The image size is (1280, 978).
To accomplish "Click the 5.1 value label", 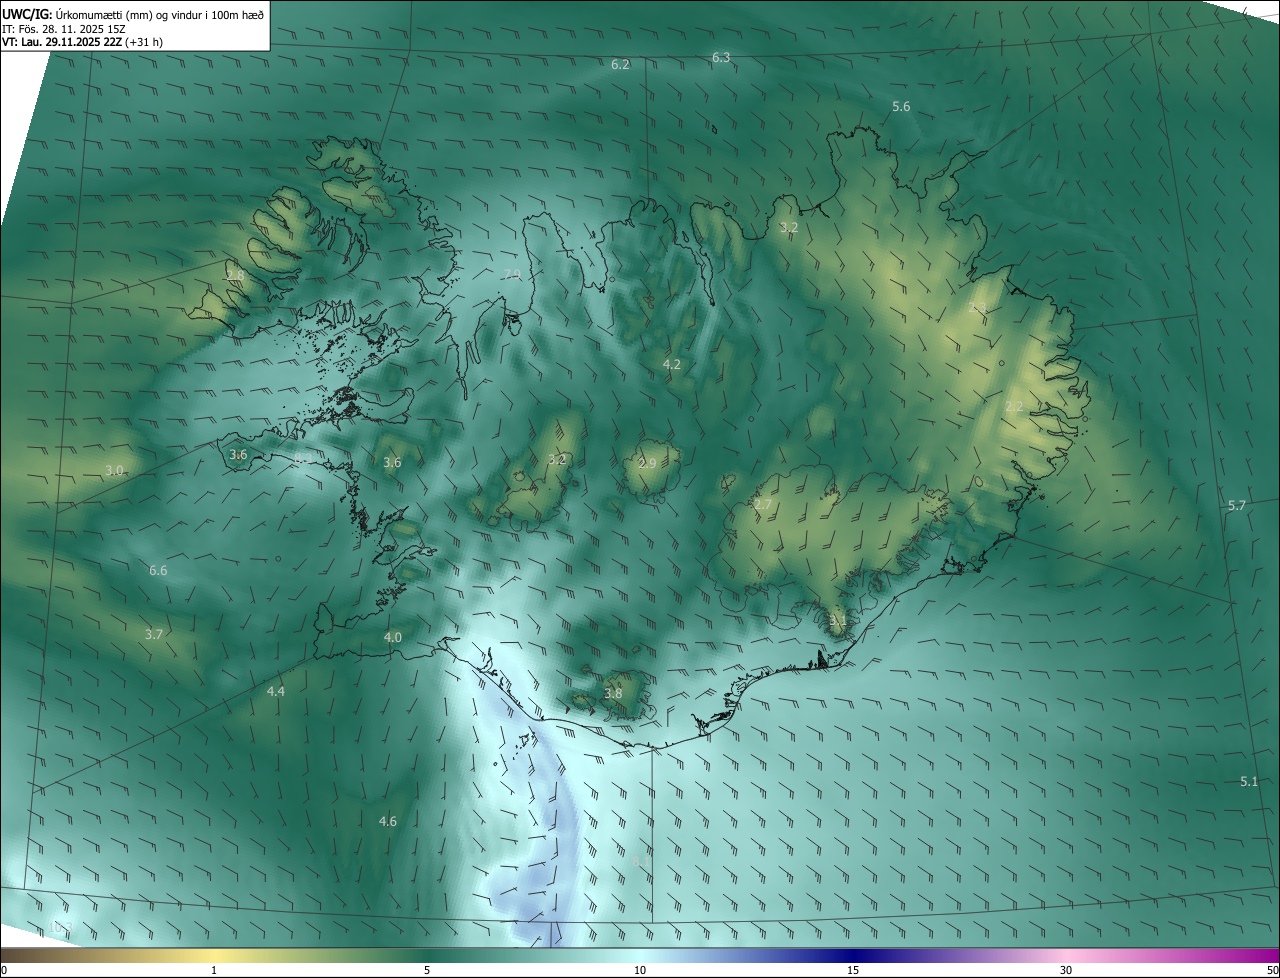I will click(1249, 782).
